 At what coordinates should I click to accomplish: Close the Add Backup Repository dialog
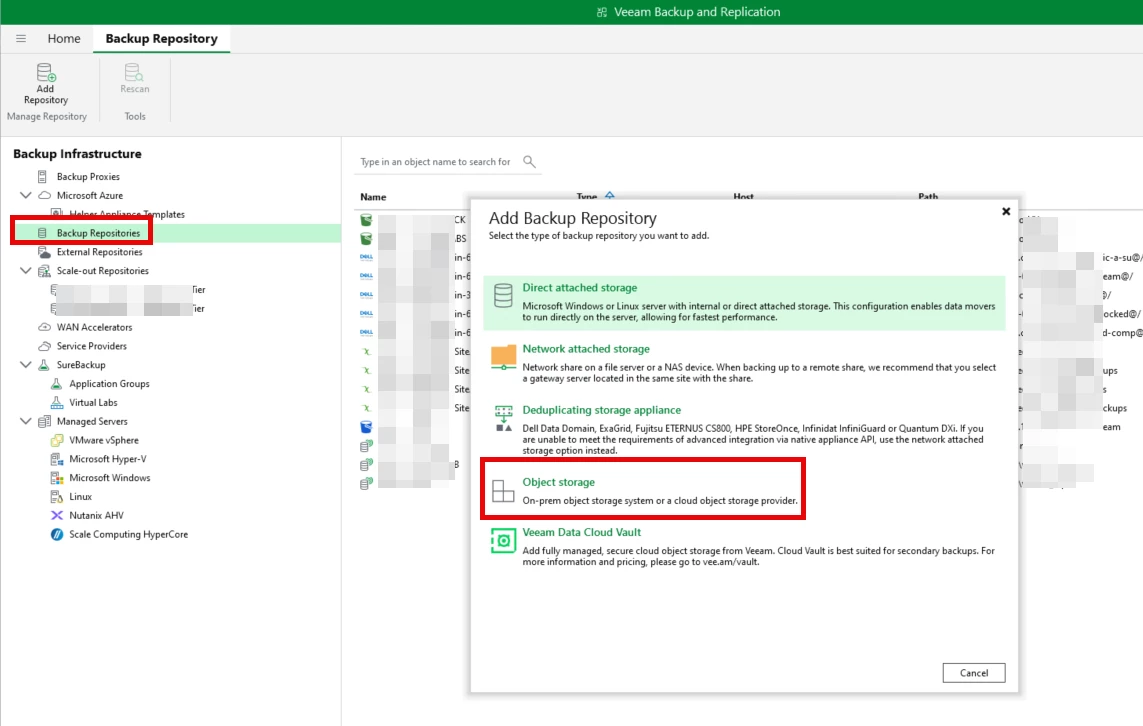[x=1006, y=211]
